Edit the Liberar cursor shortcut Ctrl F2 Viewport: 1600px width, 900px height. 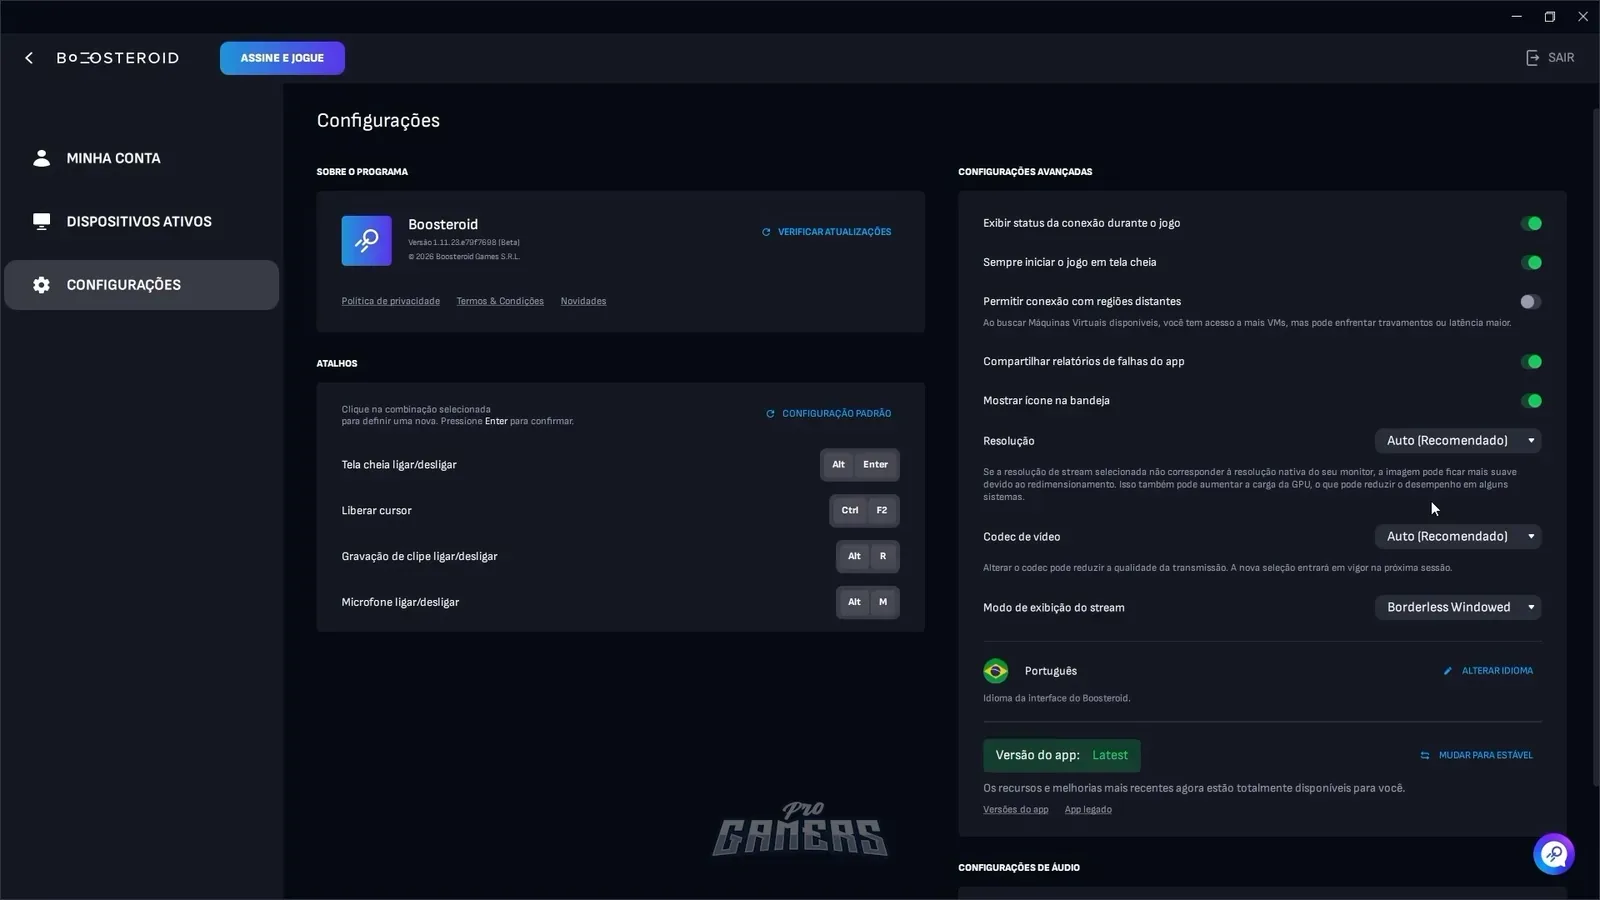865,511
